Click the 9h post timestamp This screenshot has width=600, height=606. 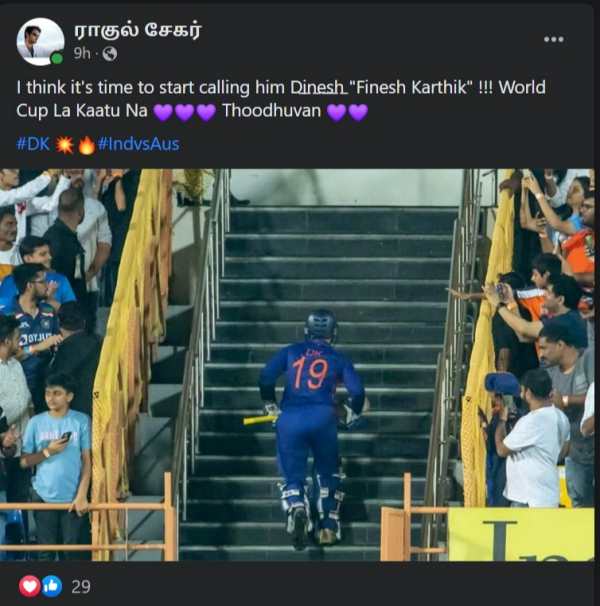(x=82, y=53)
